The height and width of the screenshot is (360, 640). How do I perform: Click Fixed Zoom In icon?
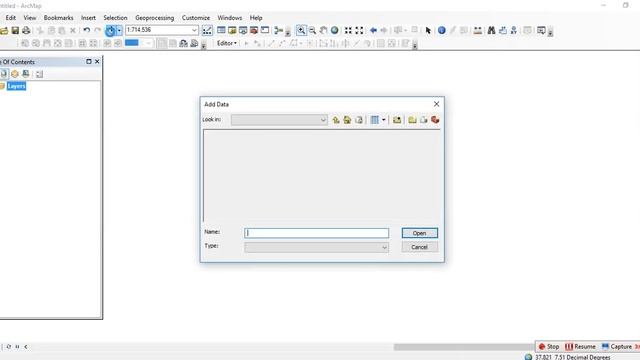coord(348,30)
